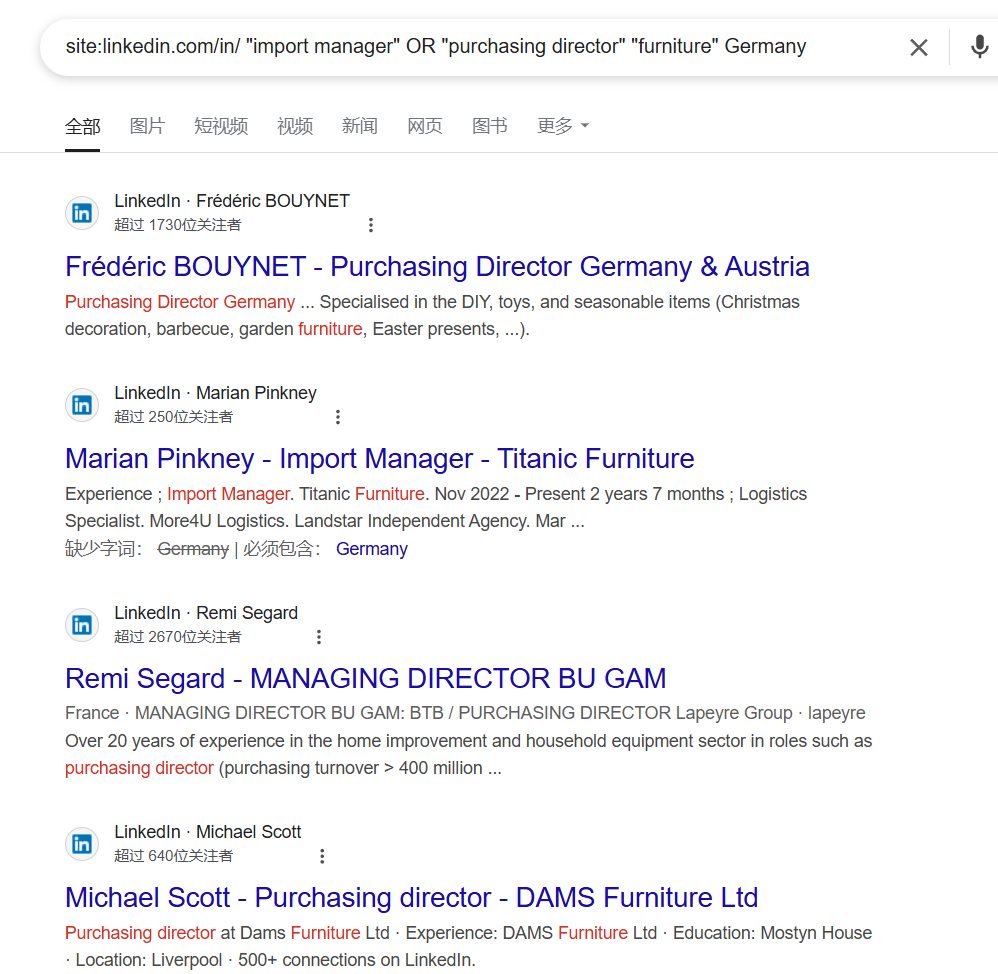Click snippet text 'Location: Liverpool'
Viewport: 998px width, 974px height.
click(149, 960)
